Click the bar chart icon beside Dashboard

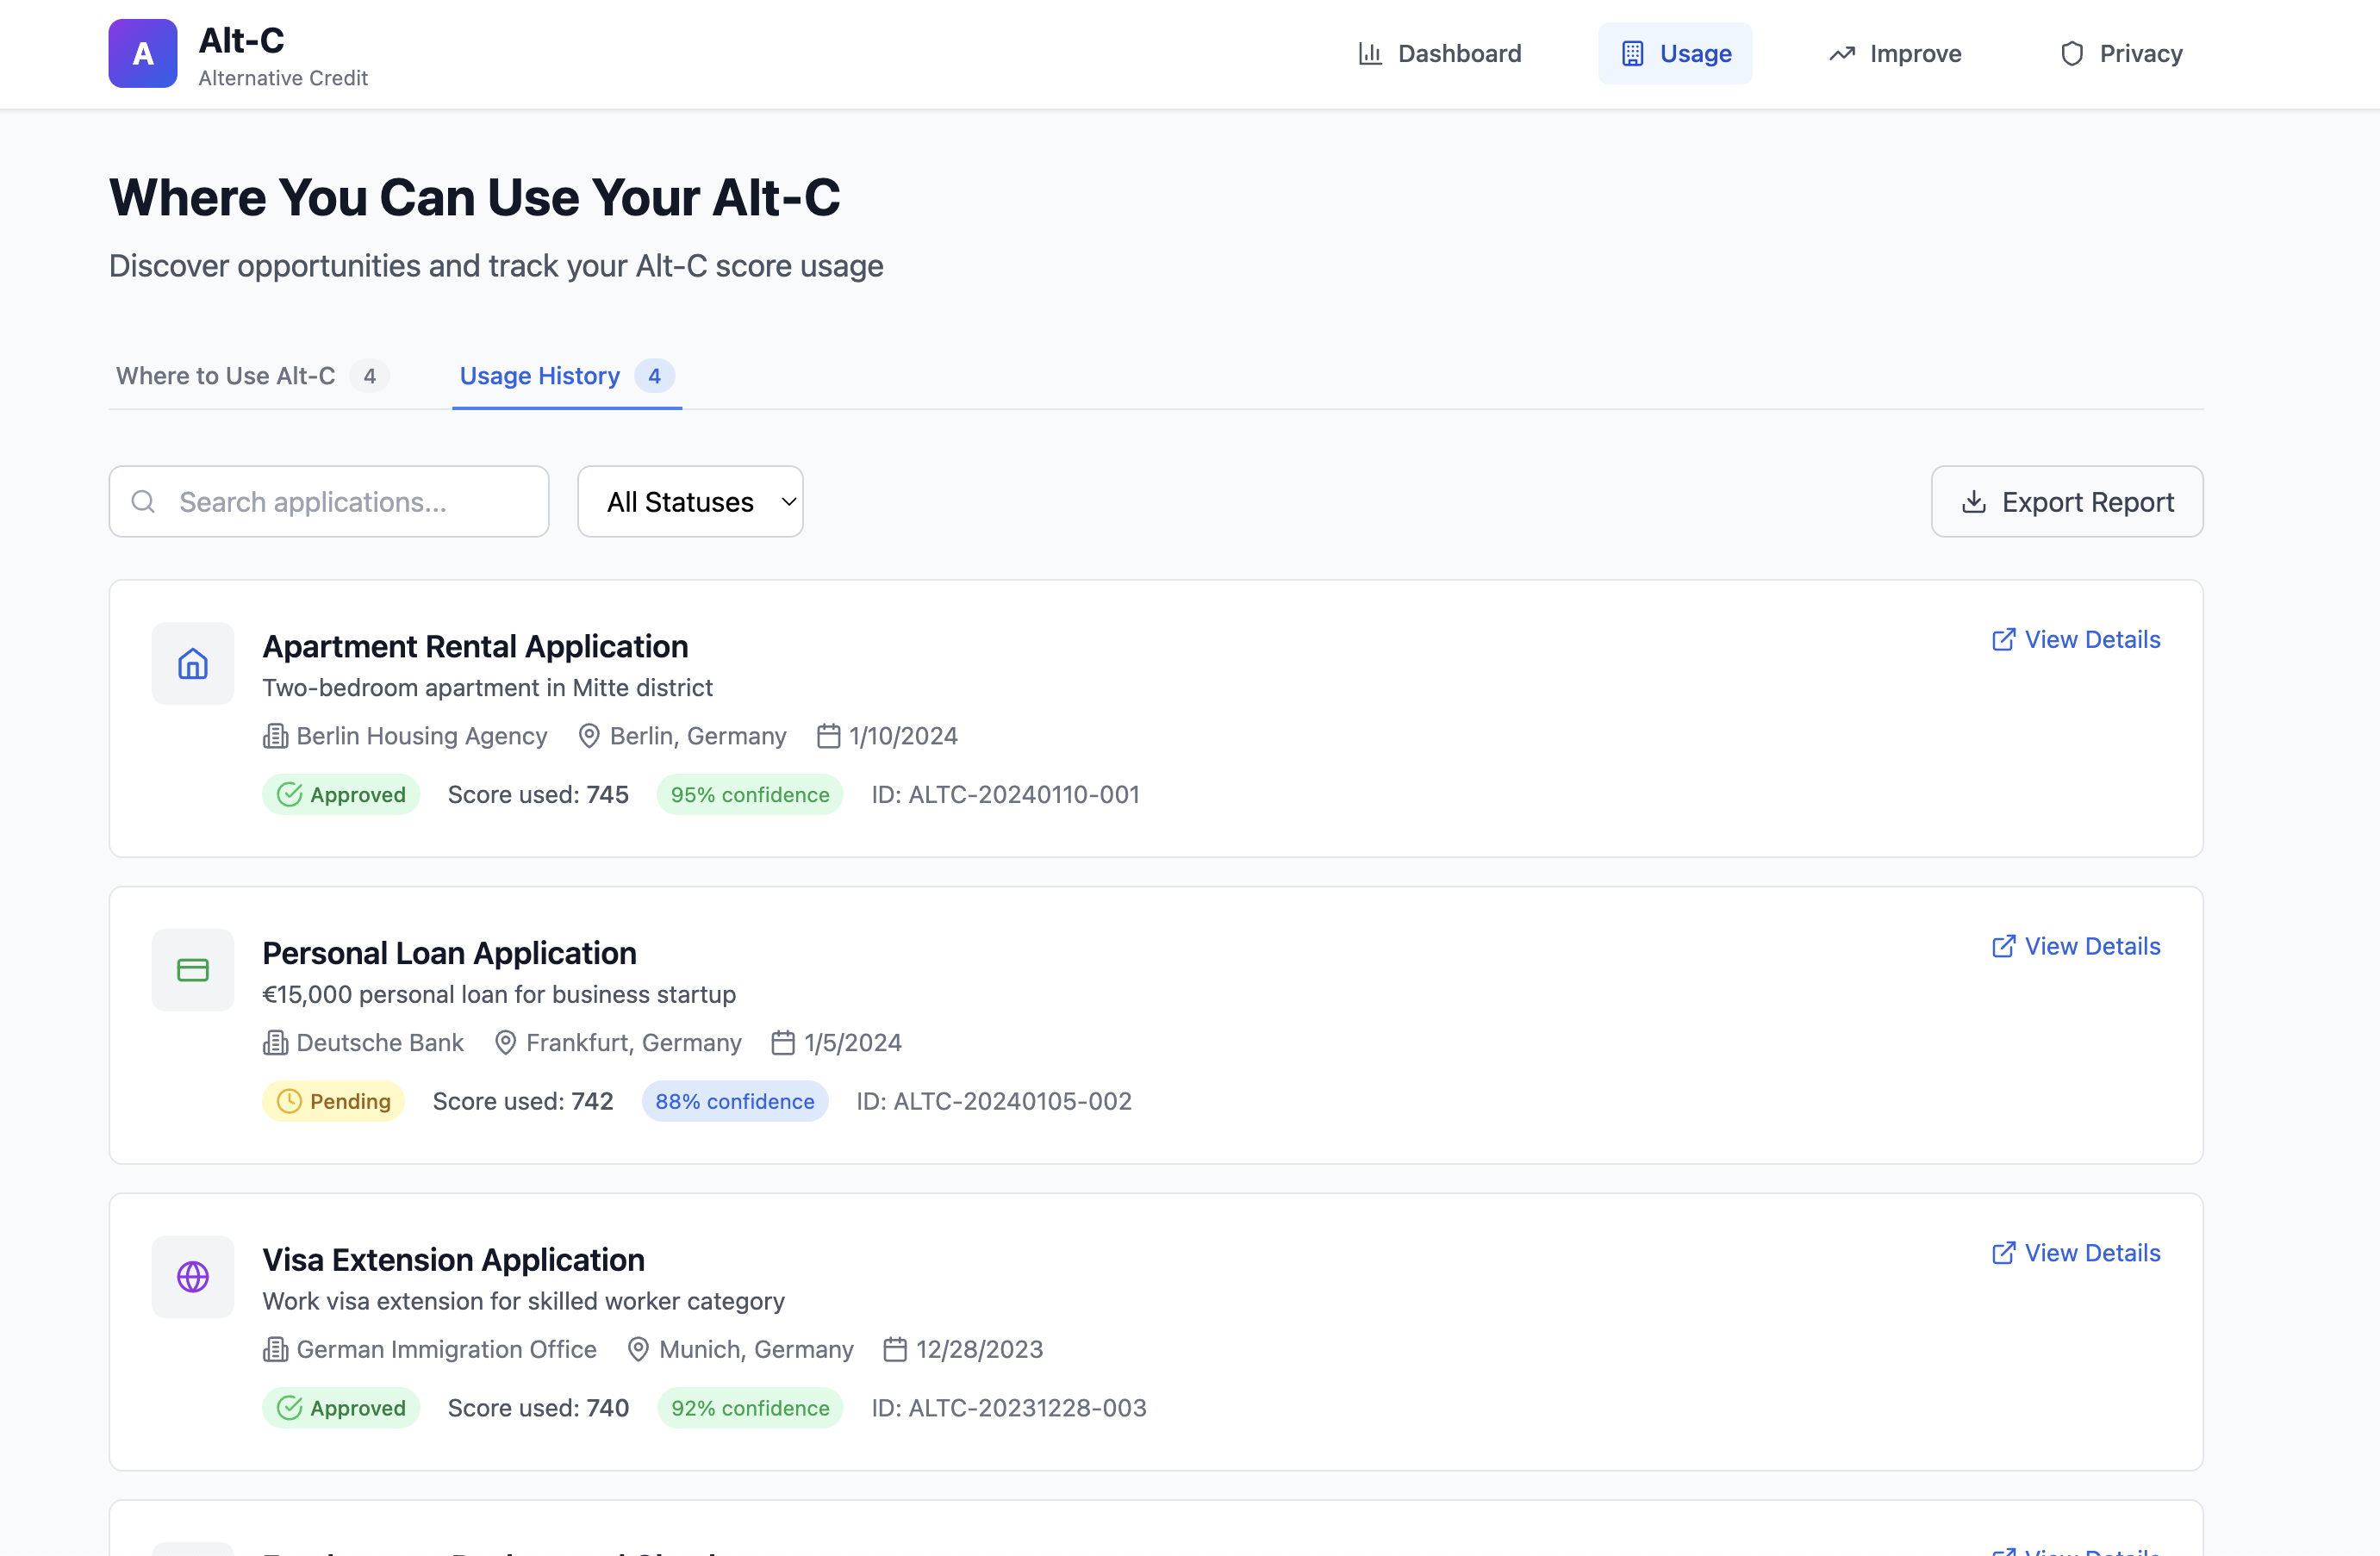(1370, 54)
